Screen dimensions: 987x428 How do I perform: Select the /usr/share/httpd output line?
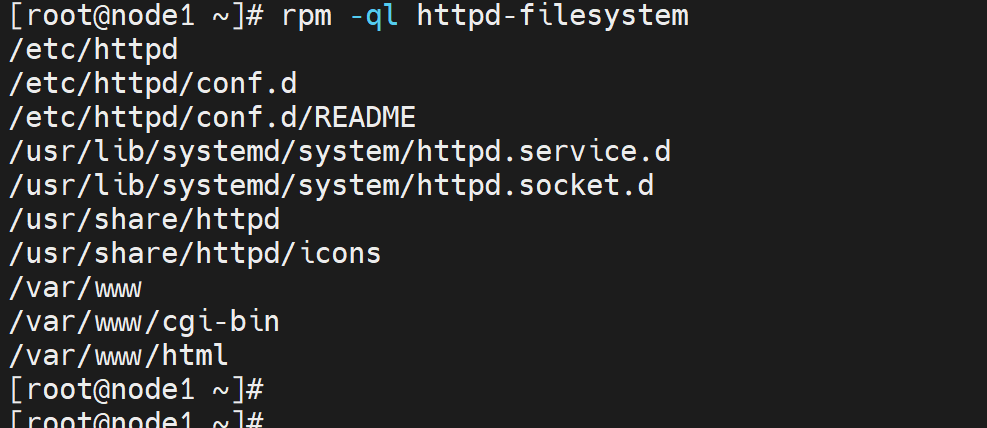tap(144, 220)
